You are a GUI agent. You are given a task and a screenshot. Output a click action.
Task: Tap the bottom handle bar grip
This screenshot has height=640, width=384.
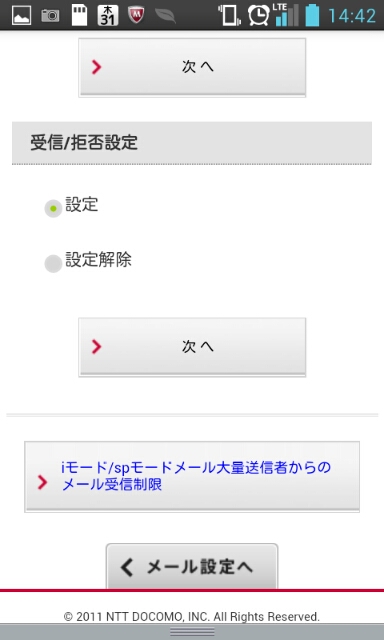[x=192, y=631]
